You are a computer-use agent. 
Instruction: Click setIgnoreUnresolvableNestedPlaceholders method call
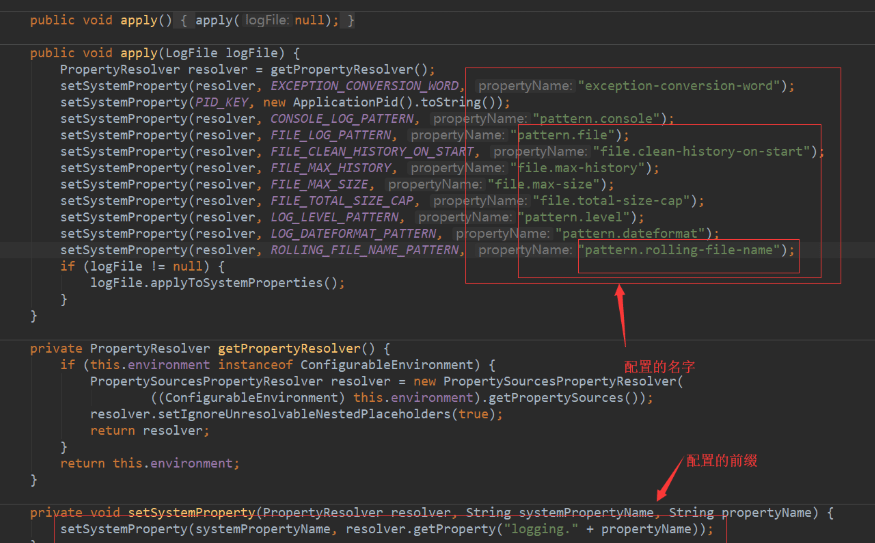click(x=304, y=415)
